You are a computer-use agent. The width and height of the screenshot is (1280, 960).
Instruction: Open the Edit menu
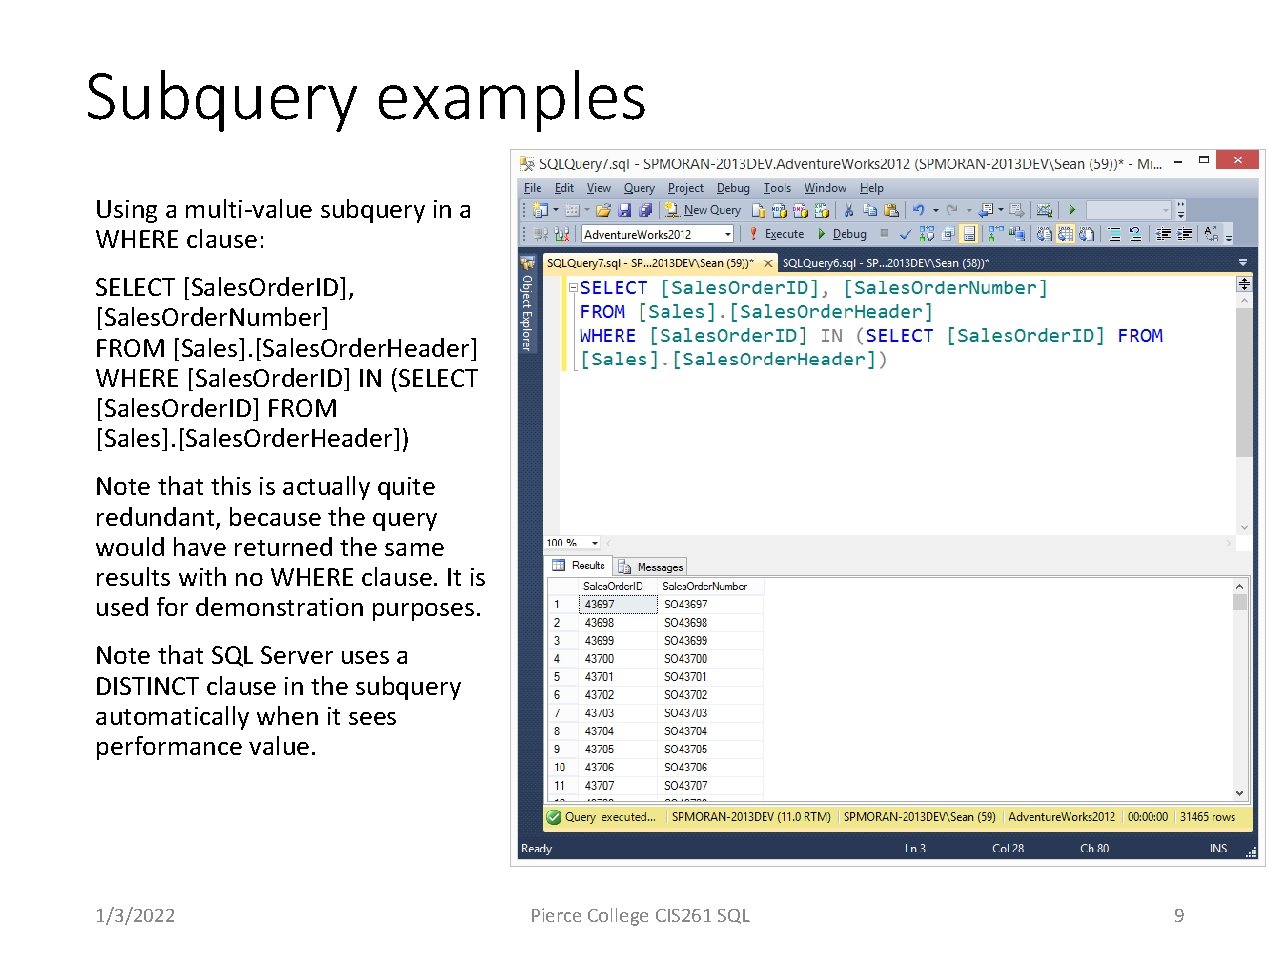pyautogui.click(x=564, y=188)
